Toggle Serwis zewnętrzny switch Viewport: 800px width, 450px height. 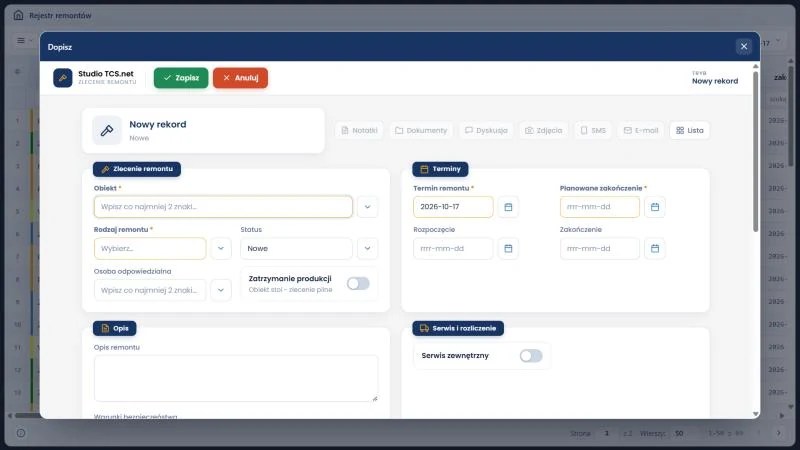(x=531, y=356)
